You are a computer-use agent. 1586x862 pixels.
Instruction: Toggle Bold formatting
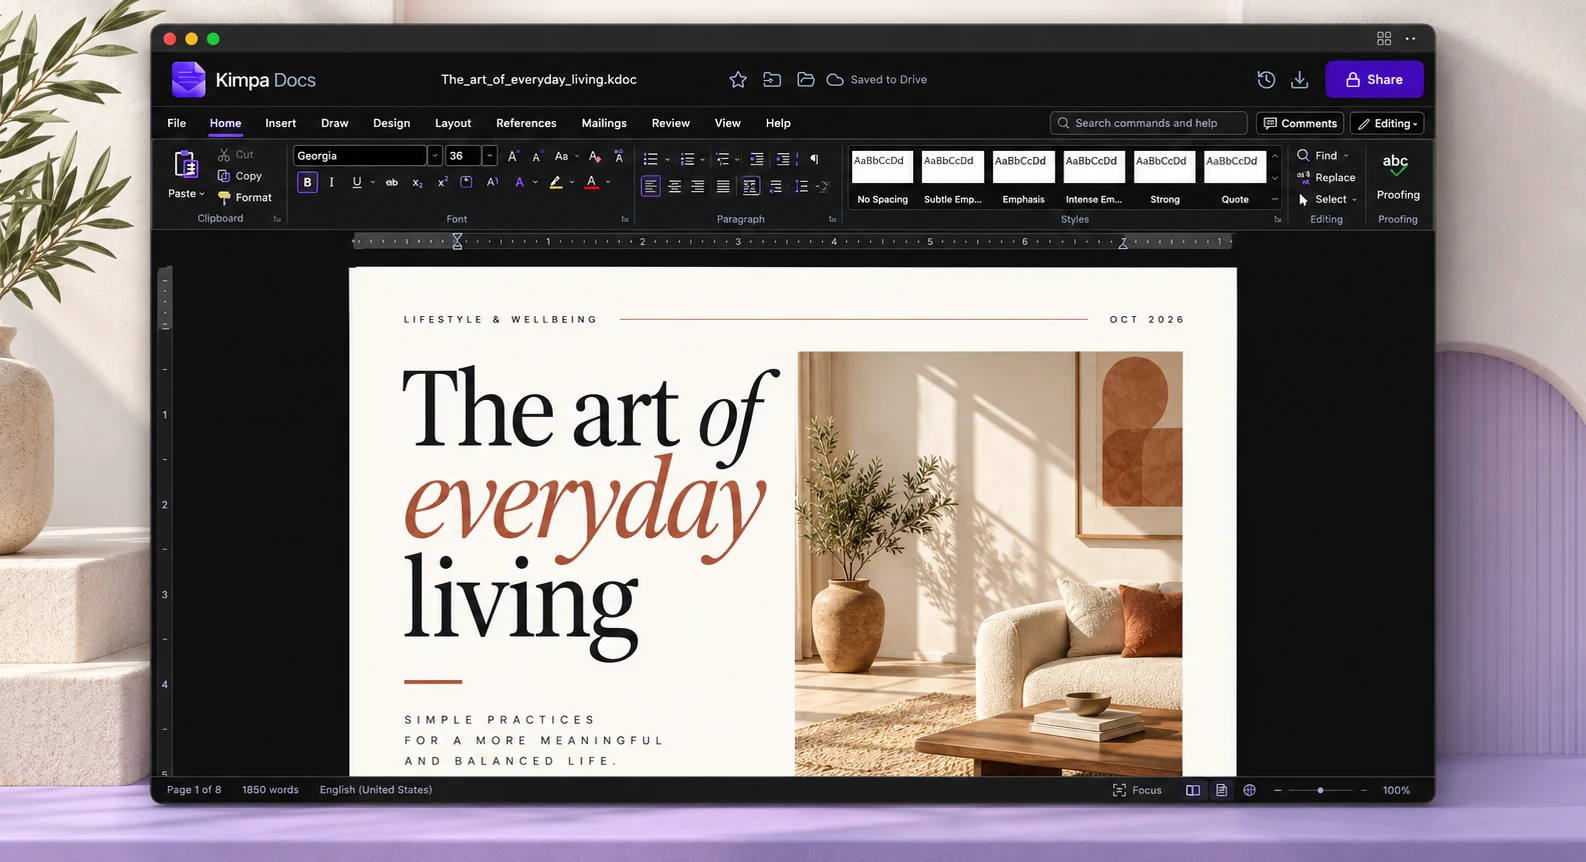(307, 182)
